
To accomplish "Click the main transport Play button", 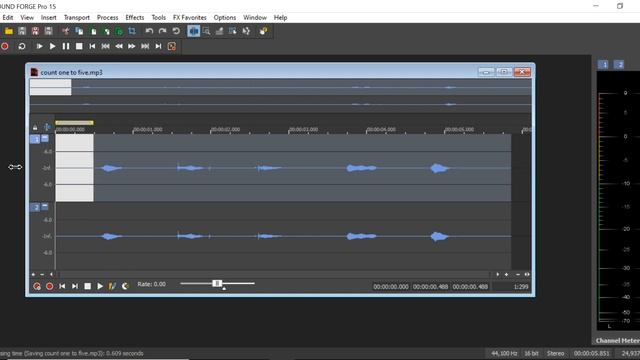I will (x=52, y=47).
